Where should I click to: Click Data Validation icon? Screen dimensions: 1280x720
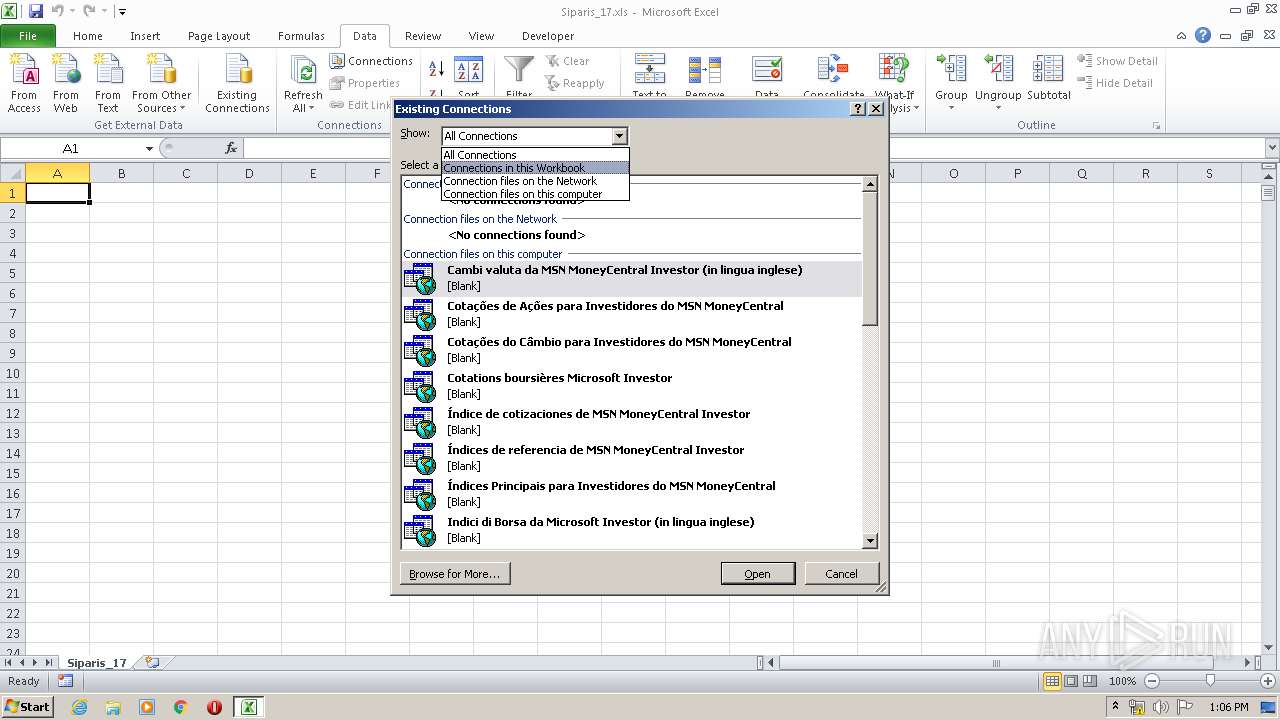coord(767,70)
